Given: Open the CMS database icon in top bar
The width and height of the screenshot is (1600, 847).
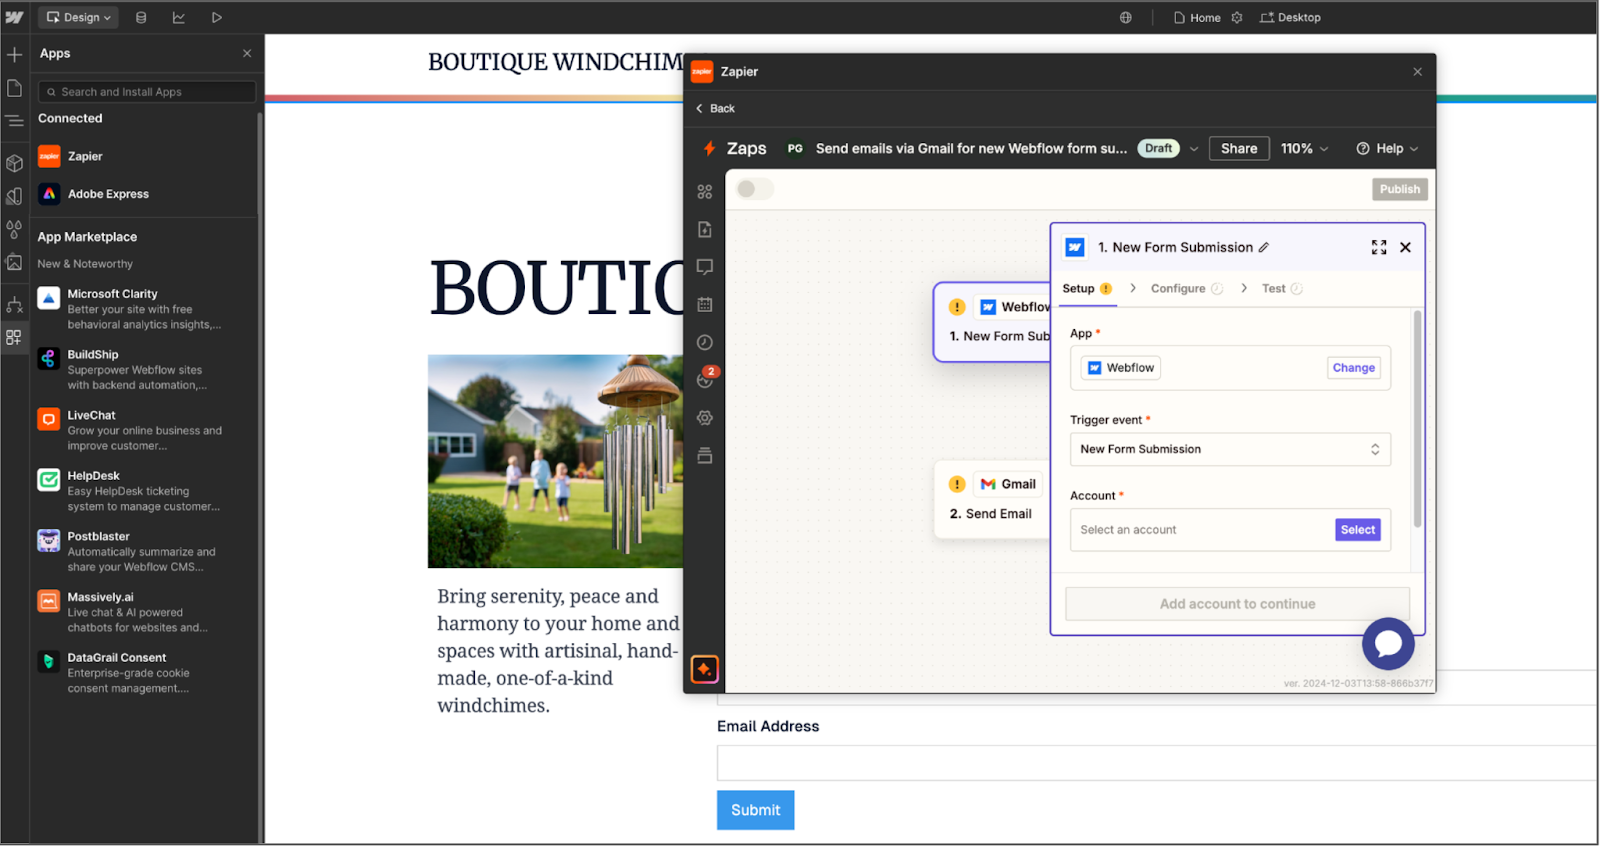Looking at the screenshot, I should tap(141, 17).
